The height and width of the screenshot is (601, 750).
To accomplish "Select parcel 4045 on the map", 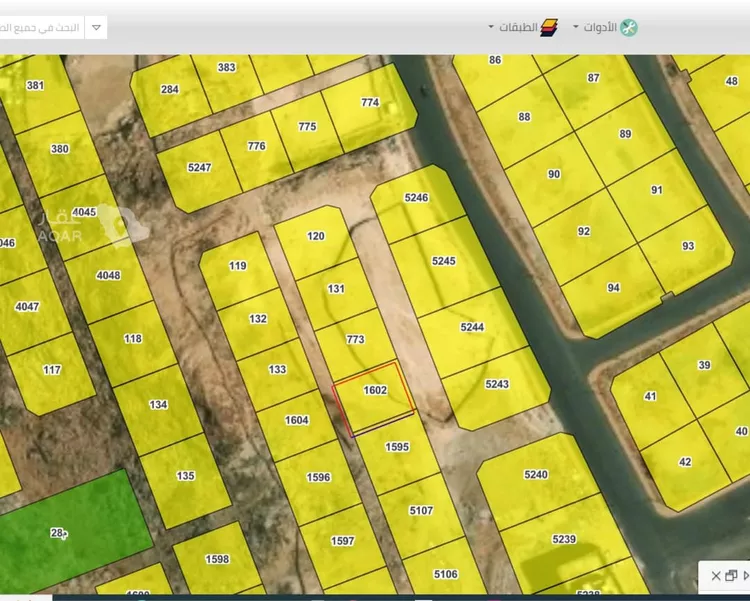I will (x=84, y=217).
